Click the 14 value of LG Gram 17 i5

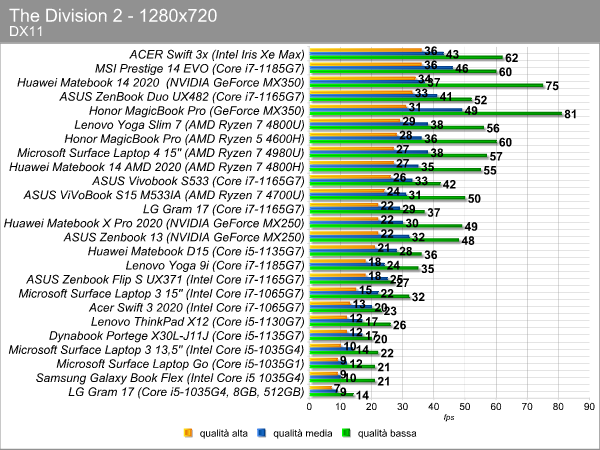(362, 396)
